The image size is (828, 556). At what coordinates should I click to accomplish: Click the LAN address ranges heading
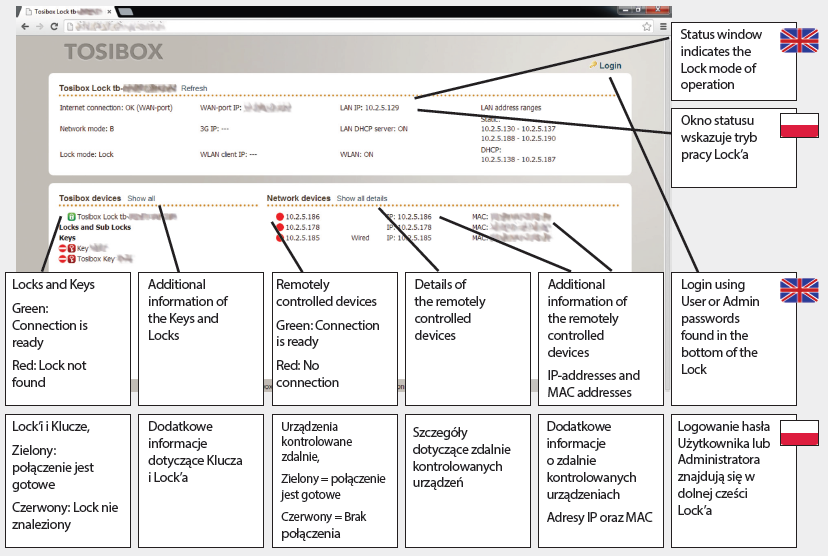point(511,108)
